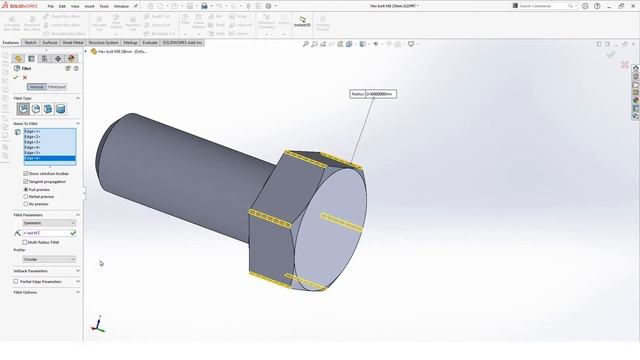This screenshot has width=640, height=360.
Task: Switch to the Manual fillet mode button
Action: [x=37, y=87]
